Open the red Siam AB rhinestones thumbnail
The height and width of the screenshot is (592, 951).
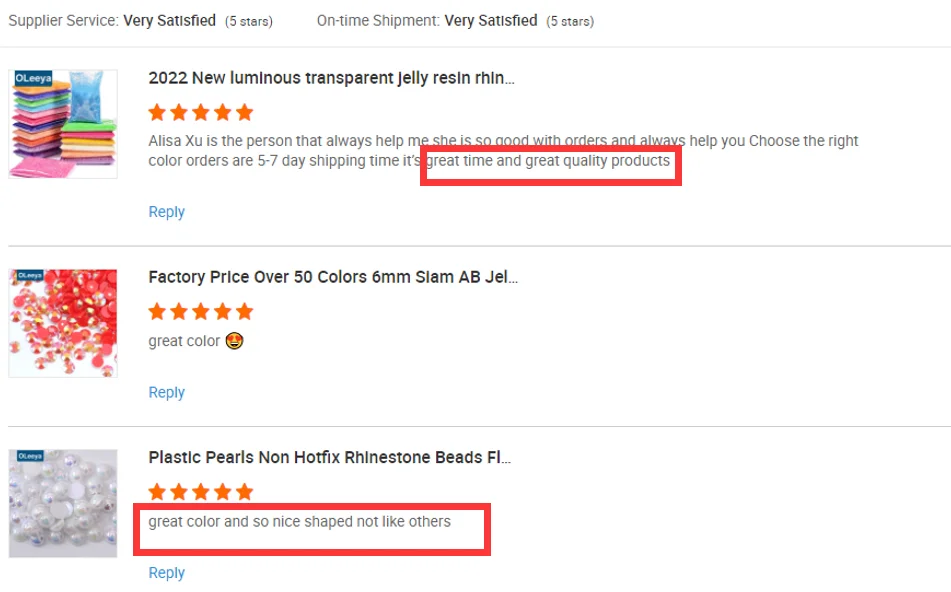(63, 323)
